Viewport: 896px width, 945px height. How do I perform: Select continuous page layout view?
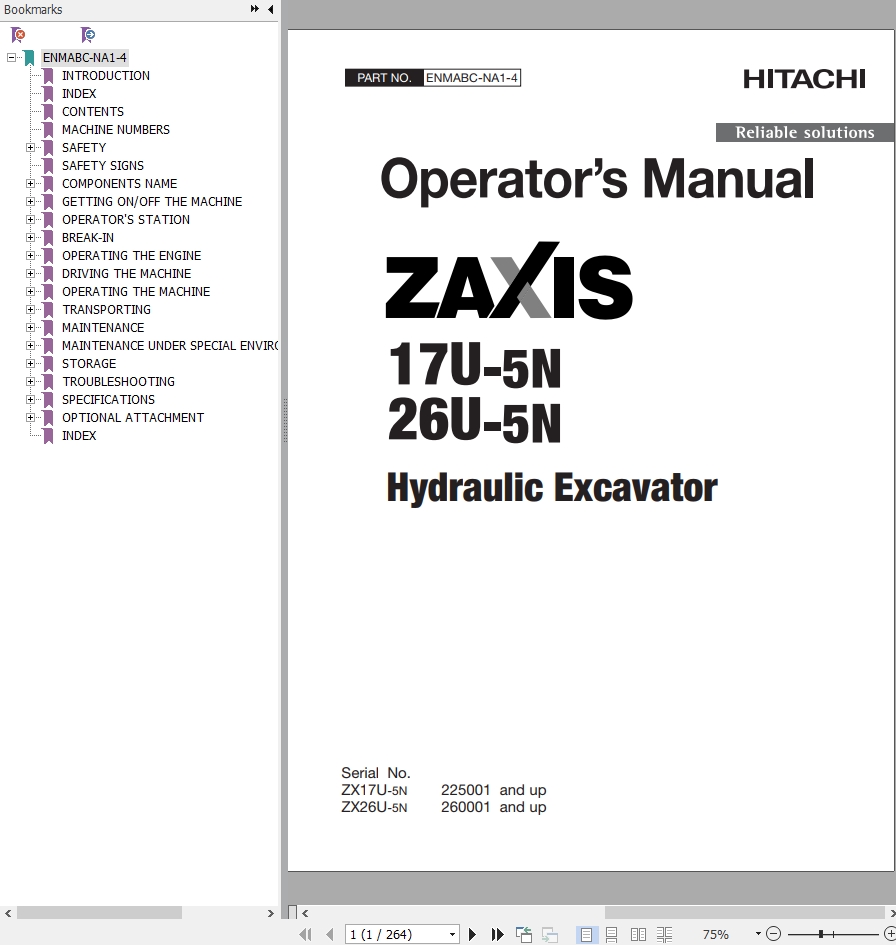pos(612,934)
